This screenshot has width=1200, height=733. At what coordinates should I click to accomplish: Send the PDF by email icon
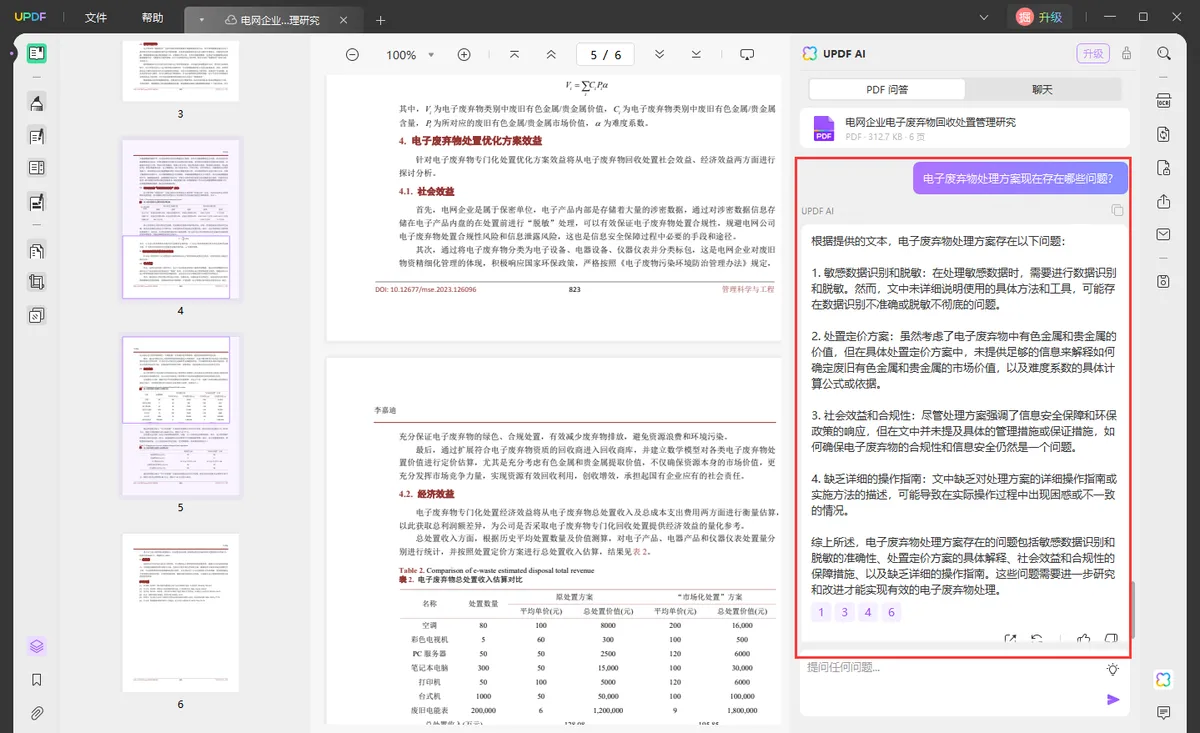click(x=1164, y=234)
